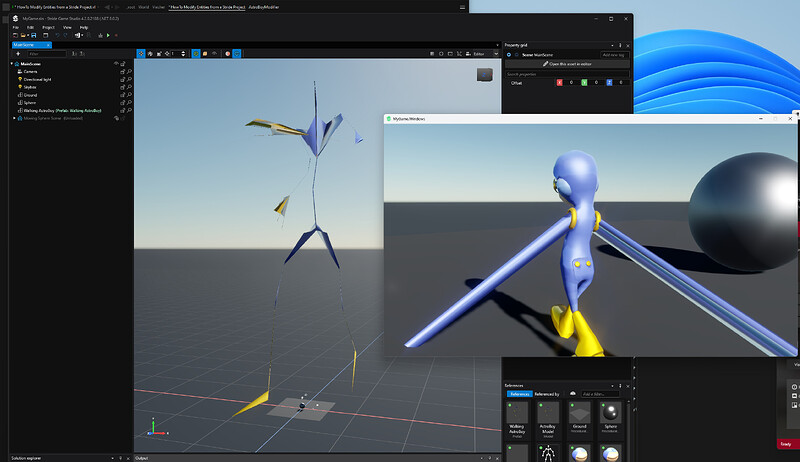Screen dimensions: 800x462
Task: Toggle MainScene visibility eye icon
Action: tap(116, 64)
